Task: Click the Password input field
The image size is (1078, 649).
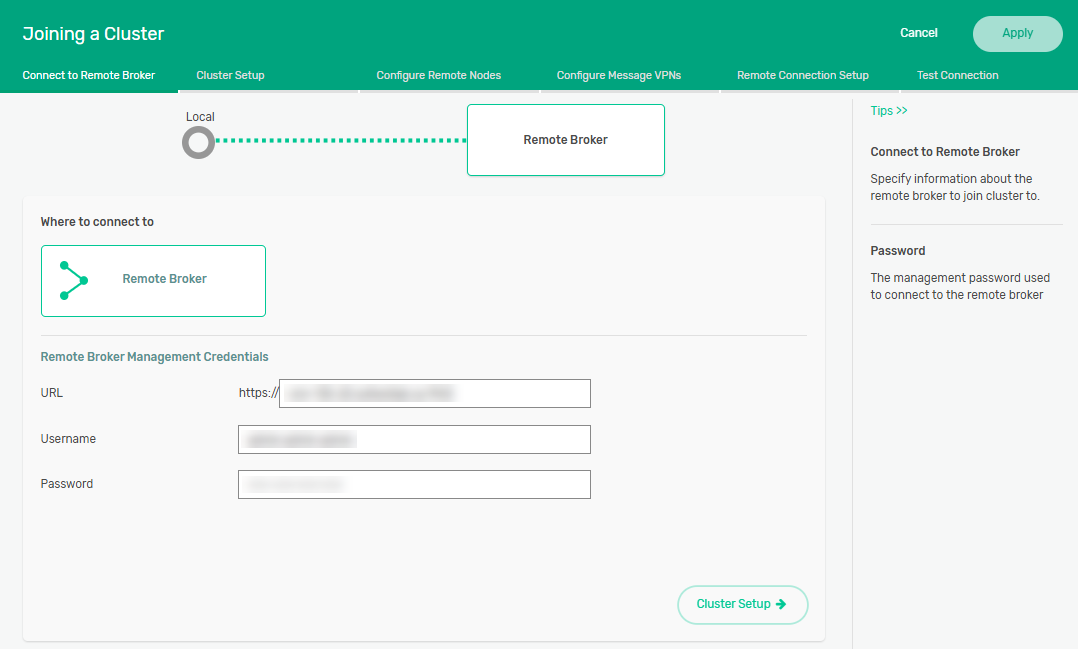Action: (414, 484)
